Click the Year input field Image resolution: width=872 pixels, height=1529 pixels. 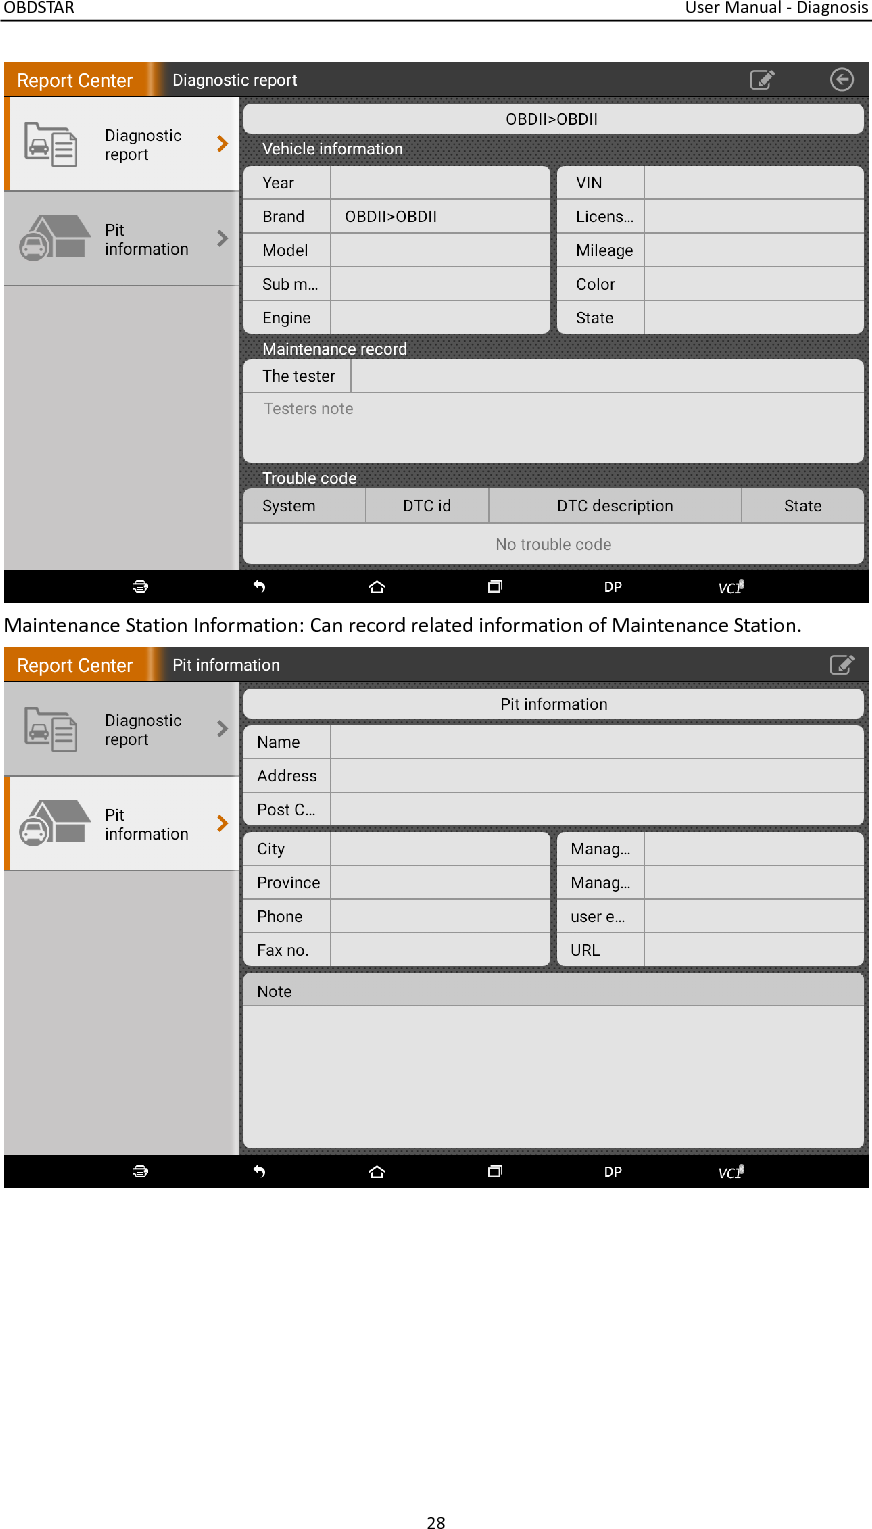(440, 183)
